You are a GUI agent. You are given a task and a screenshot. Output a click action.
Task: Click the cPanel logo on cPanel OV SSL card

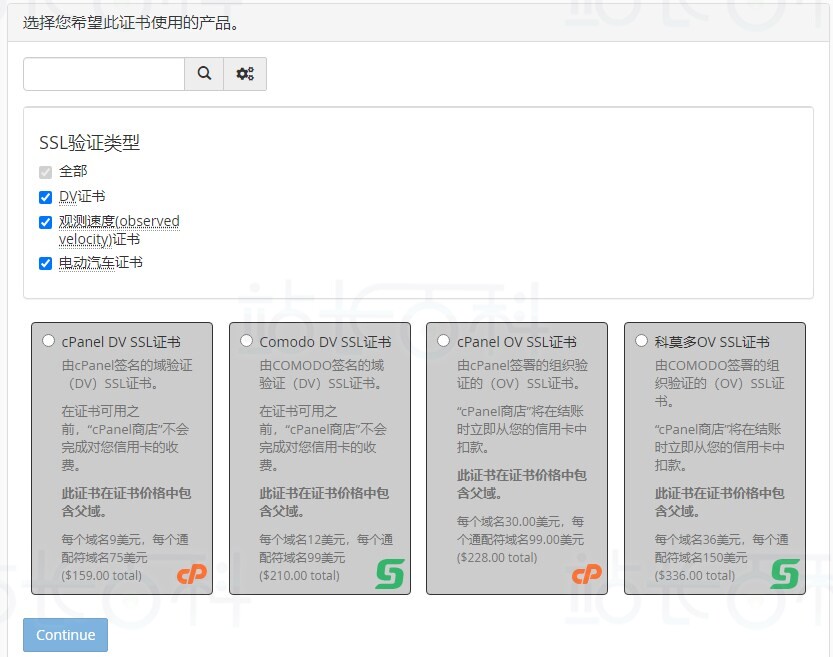[x=586, y=574]
